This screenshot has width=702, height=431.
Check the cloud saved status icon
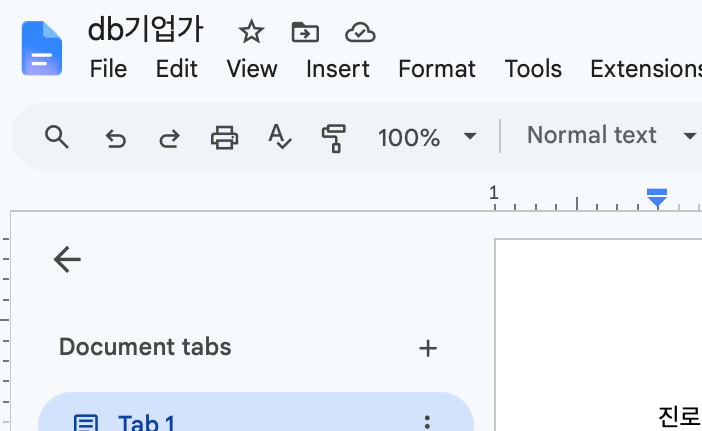click(360, 32)
